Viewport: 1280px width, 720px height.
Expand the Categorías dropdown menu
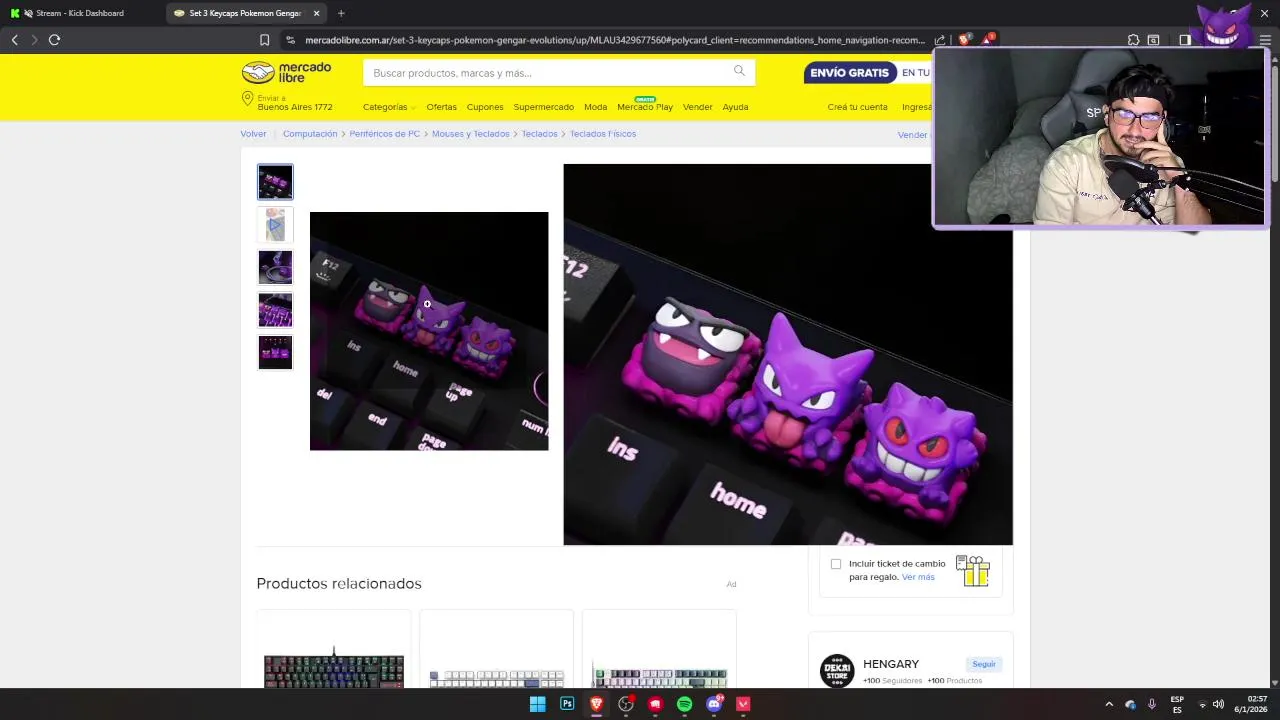point(389,107)
